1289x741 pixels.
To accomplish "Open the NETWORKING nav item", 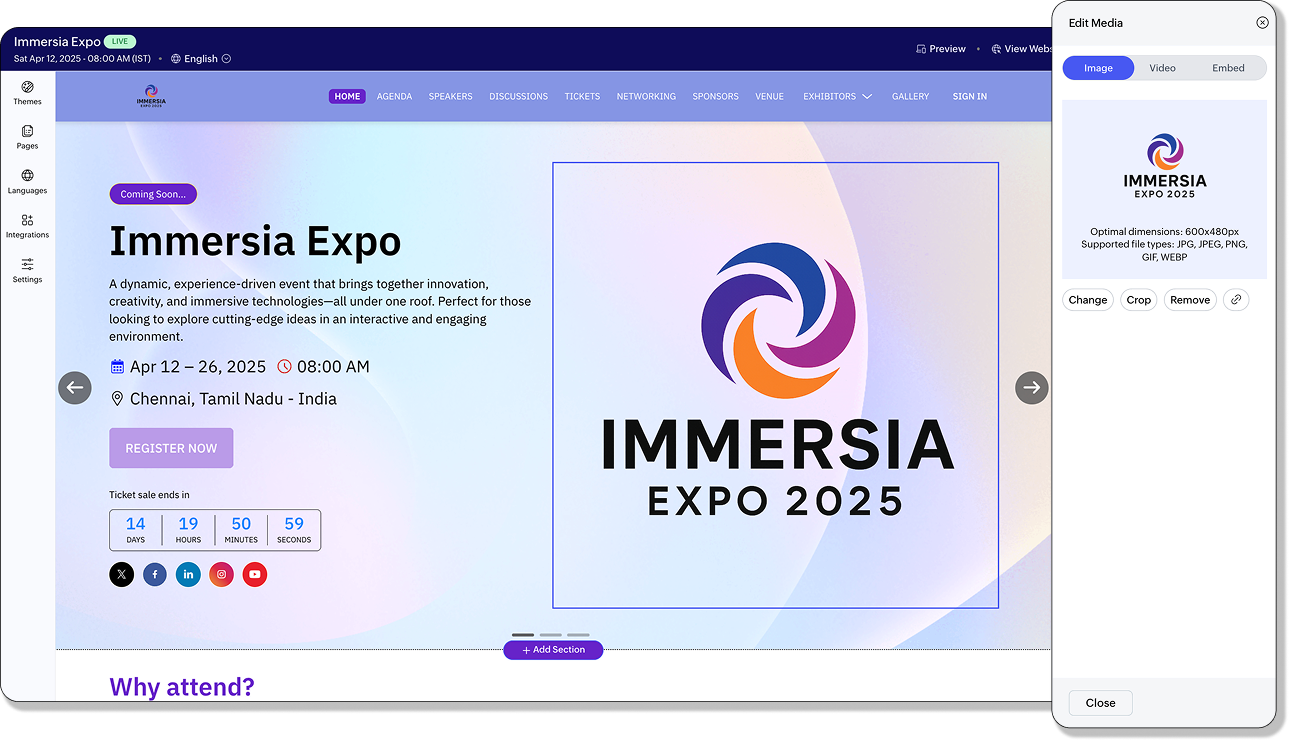I will pyautogui.click(x=646, y=97).
